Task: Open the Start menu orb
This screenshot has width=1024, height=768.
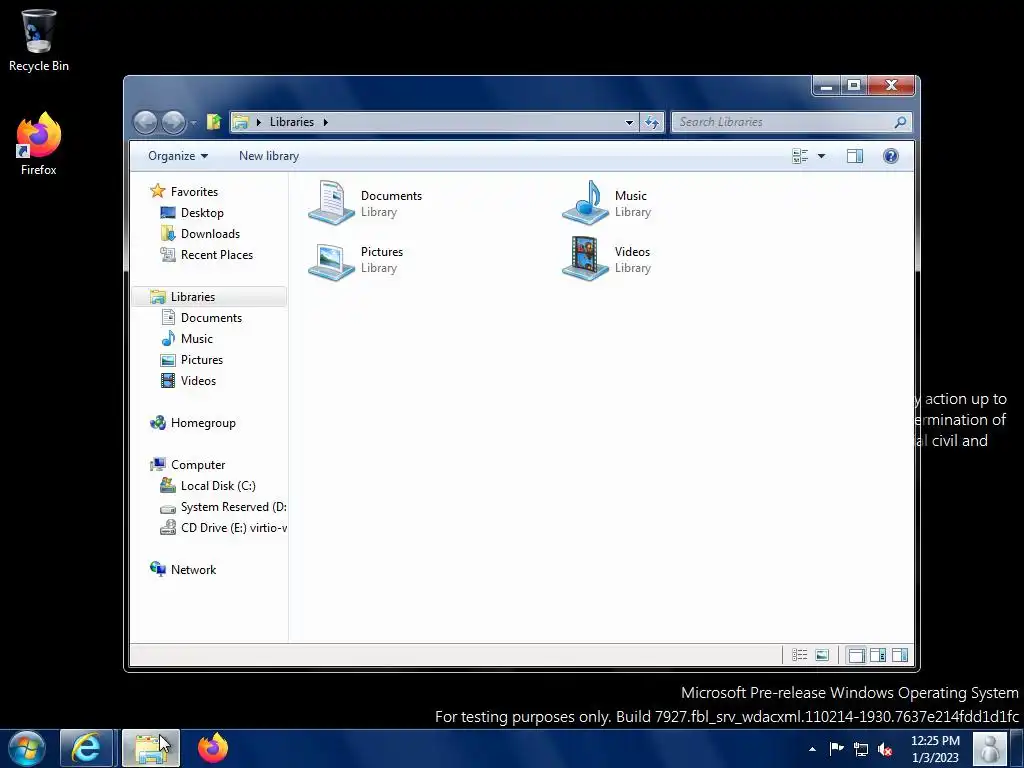Action: (27, 748)
